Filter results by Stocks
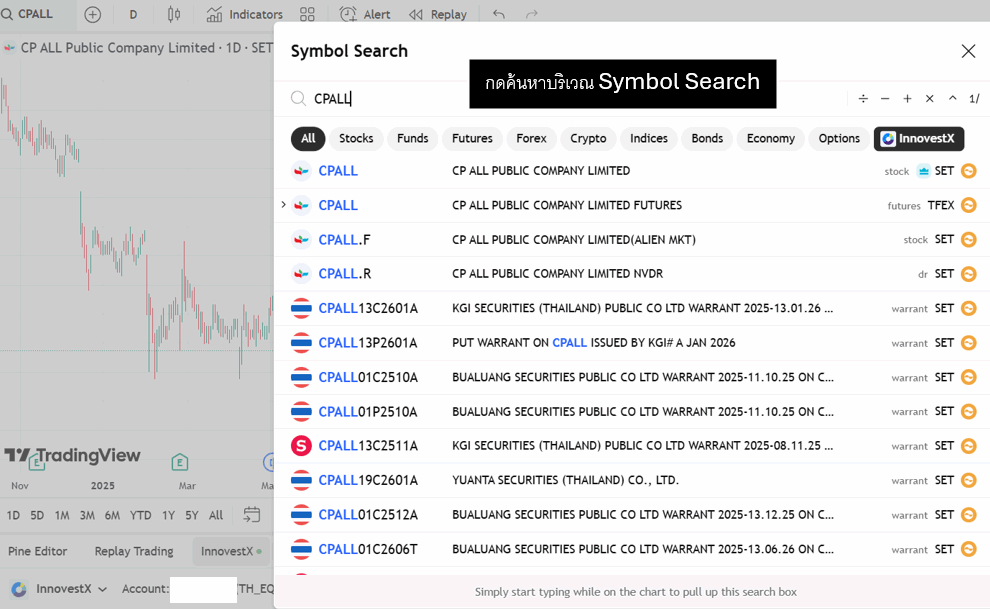 tap(356, 138)
